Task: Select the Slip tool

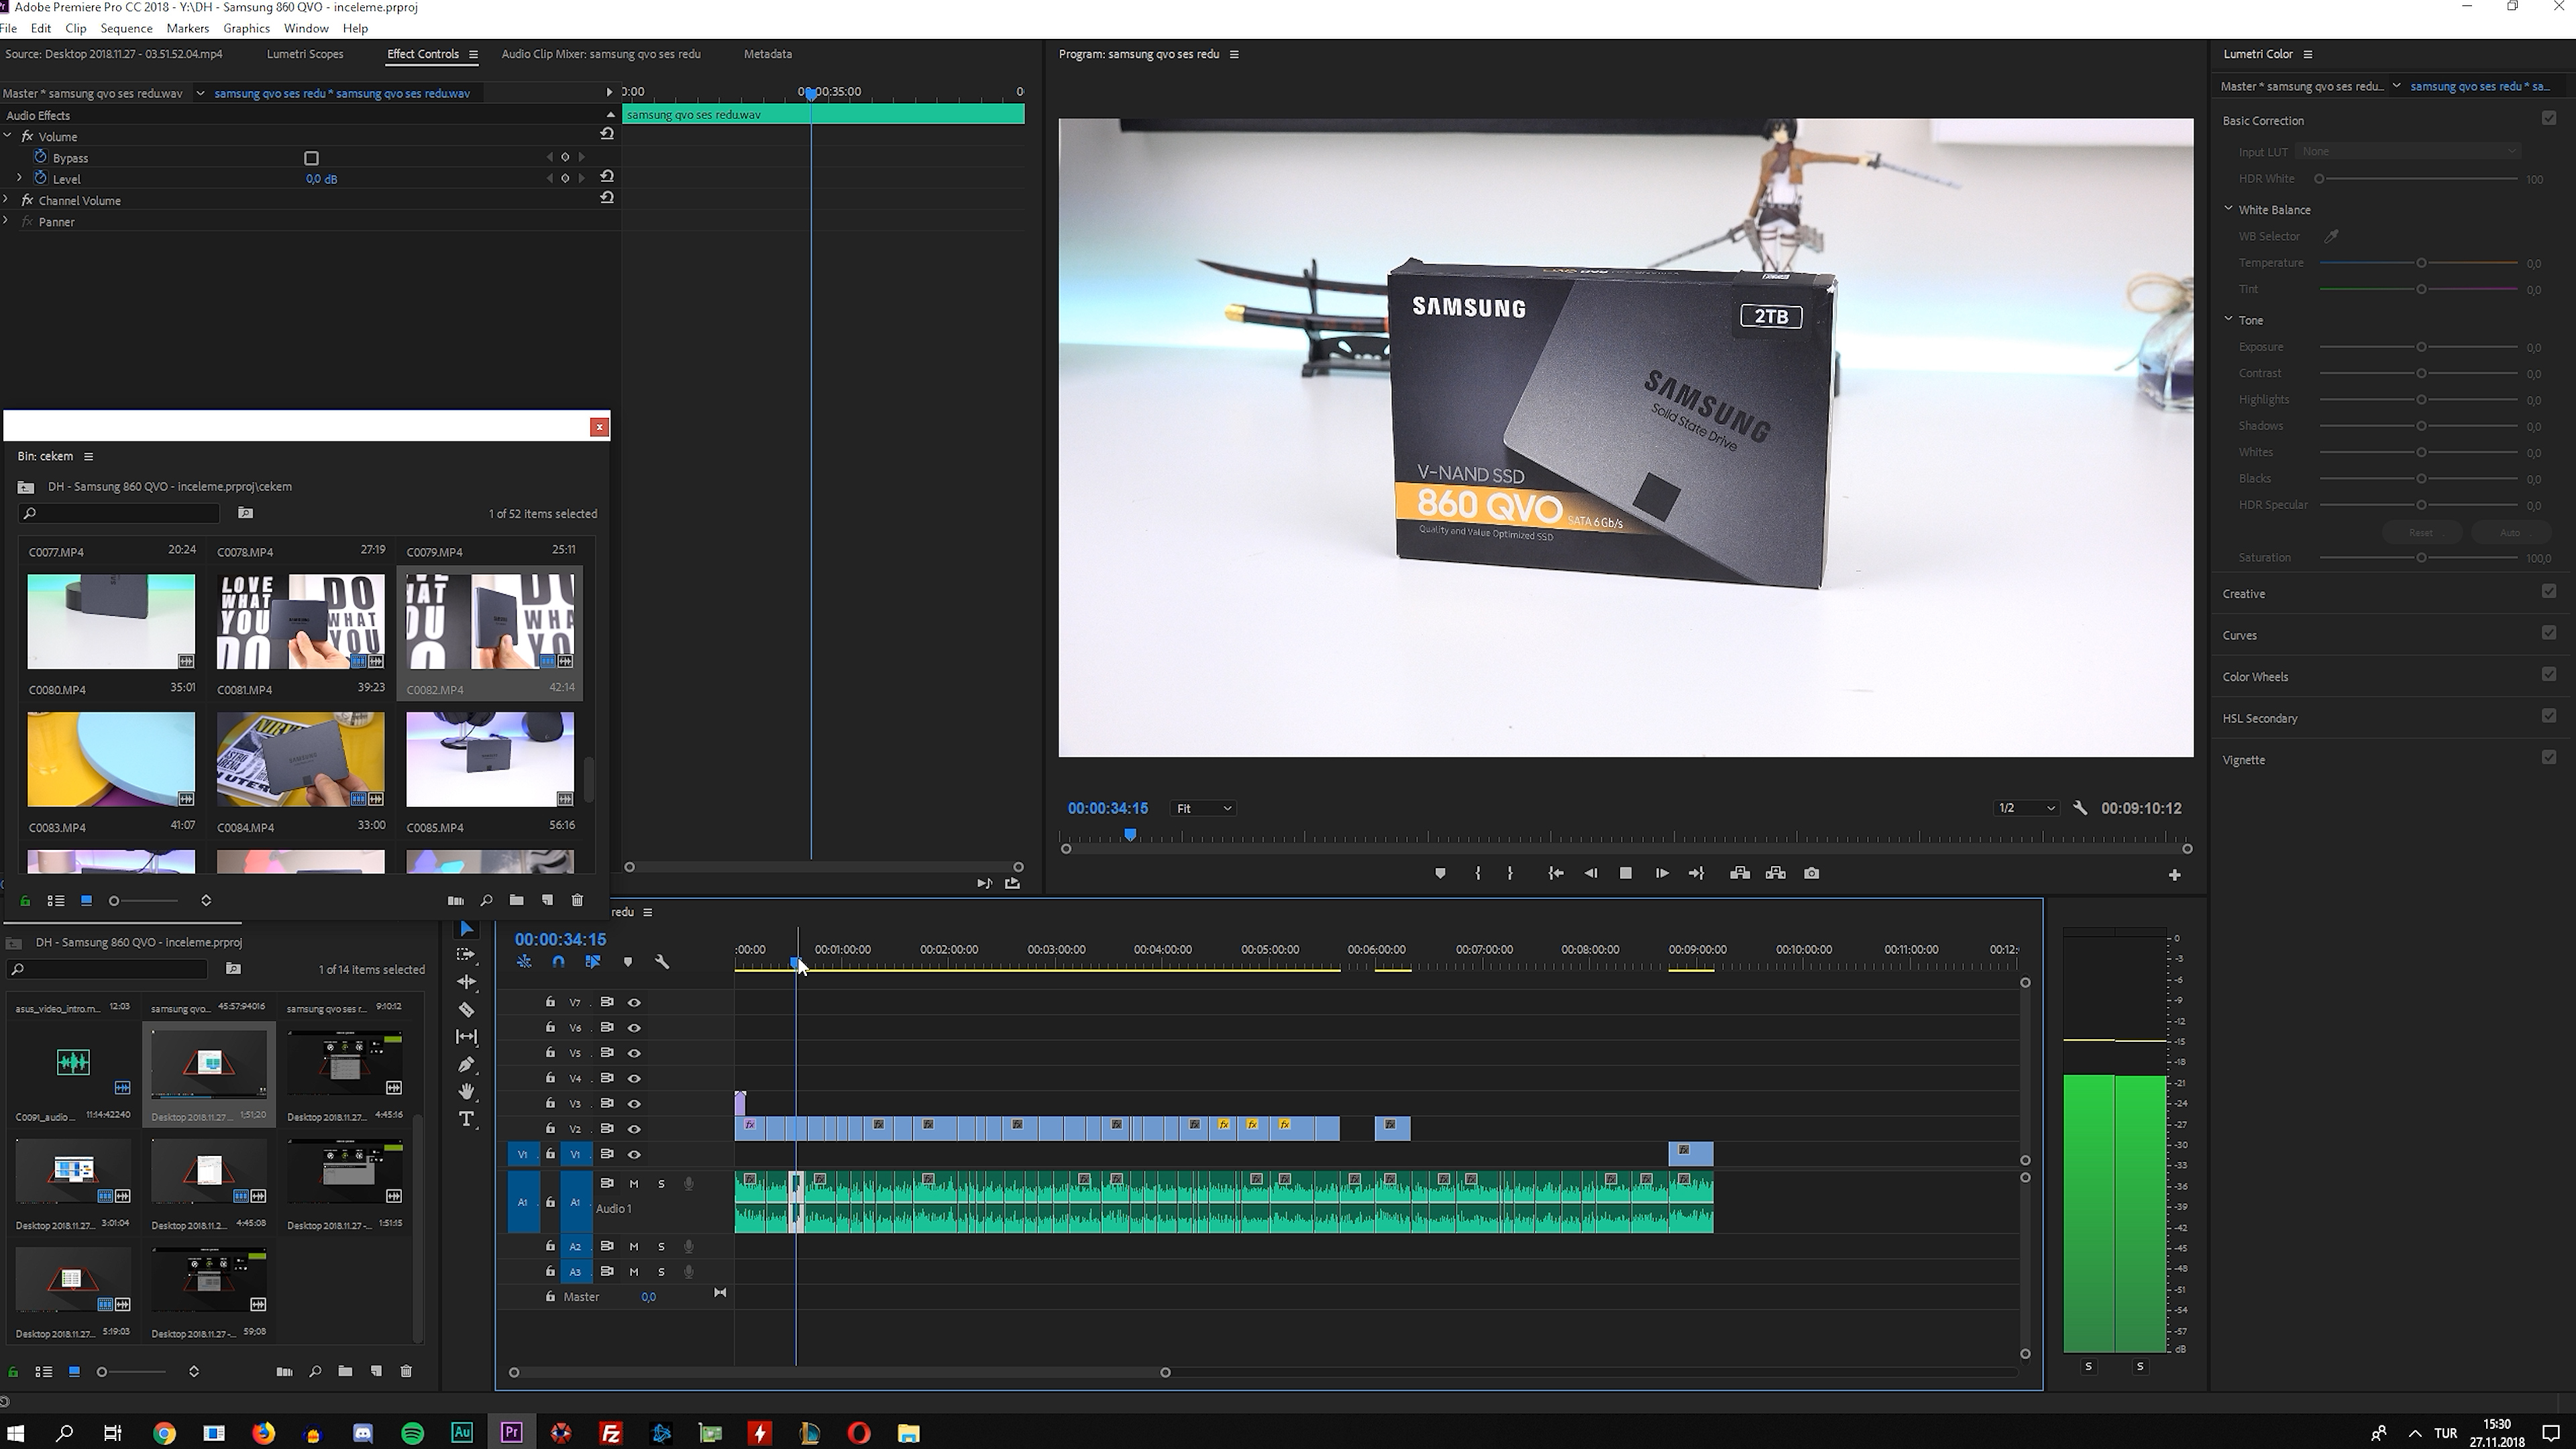Action: click(x=466, y=1037)
